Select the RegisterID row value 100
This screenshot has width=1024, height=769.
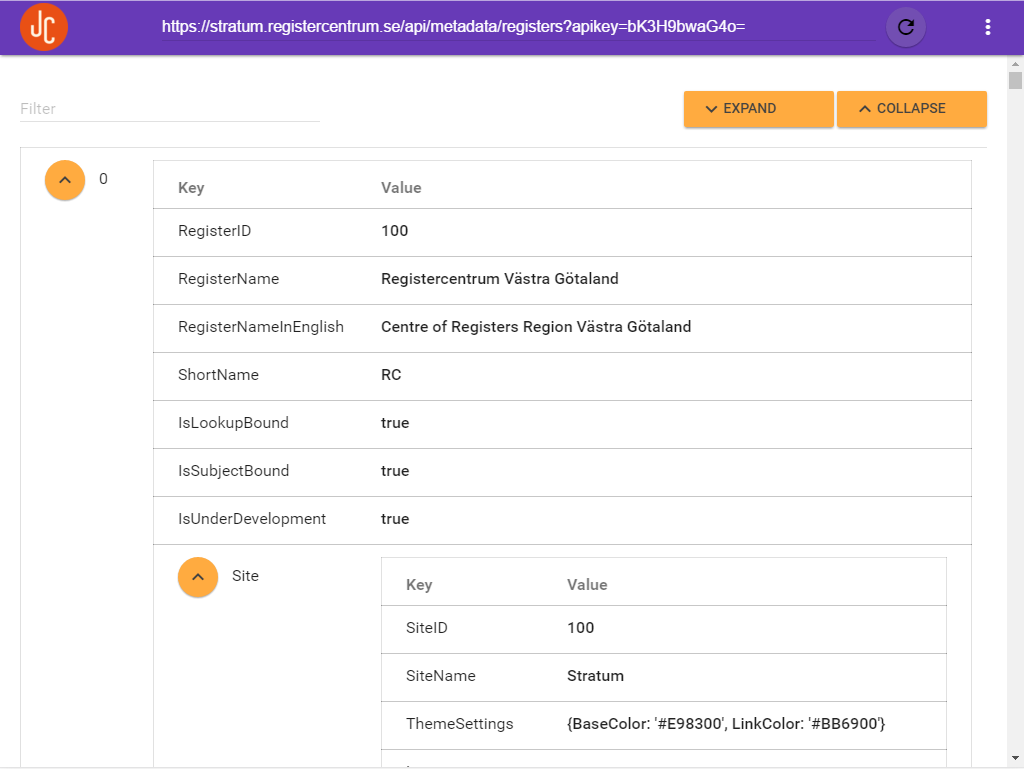395,231
